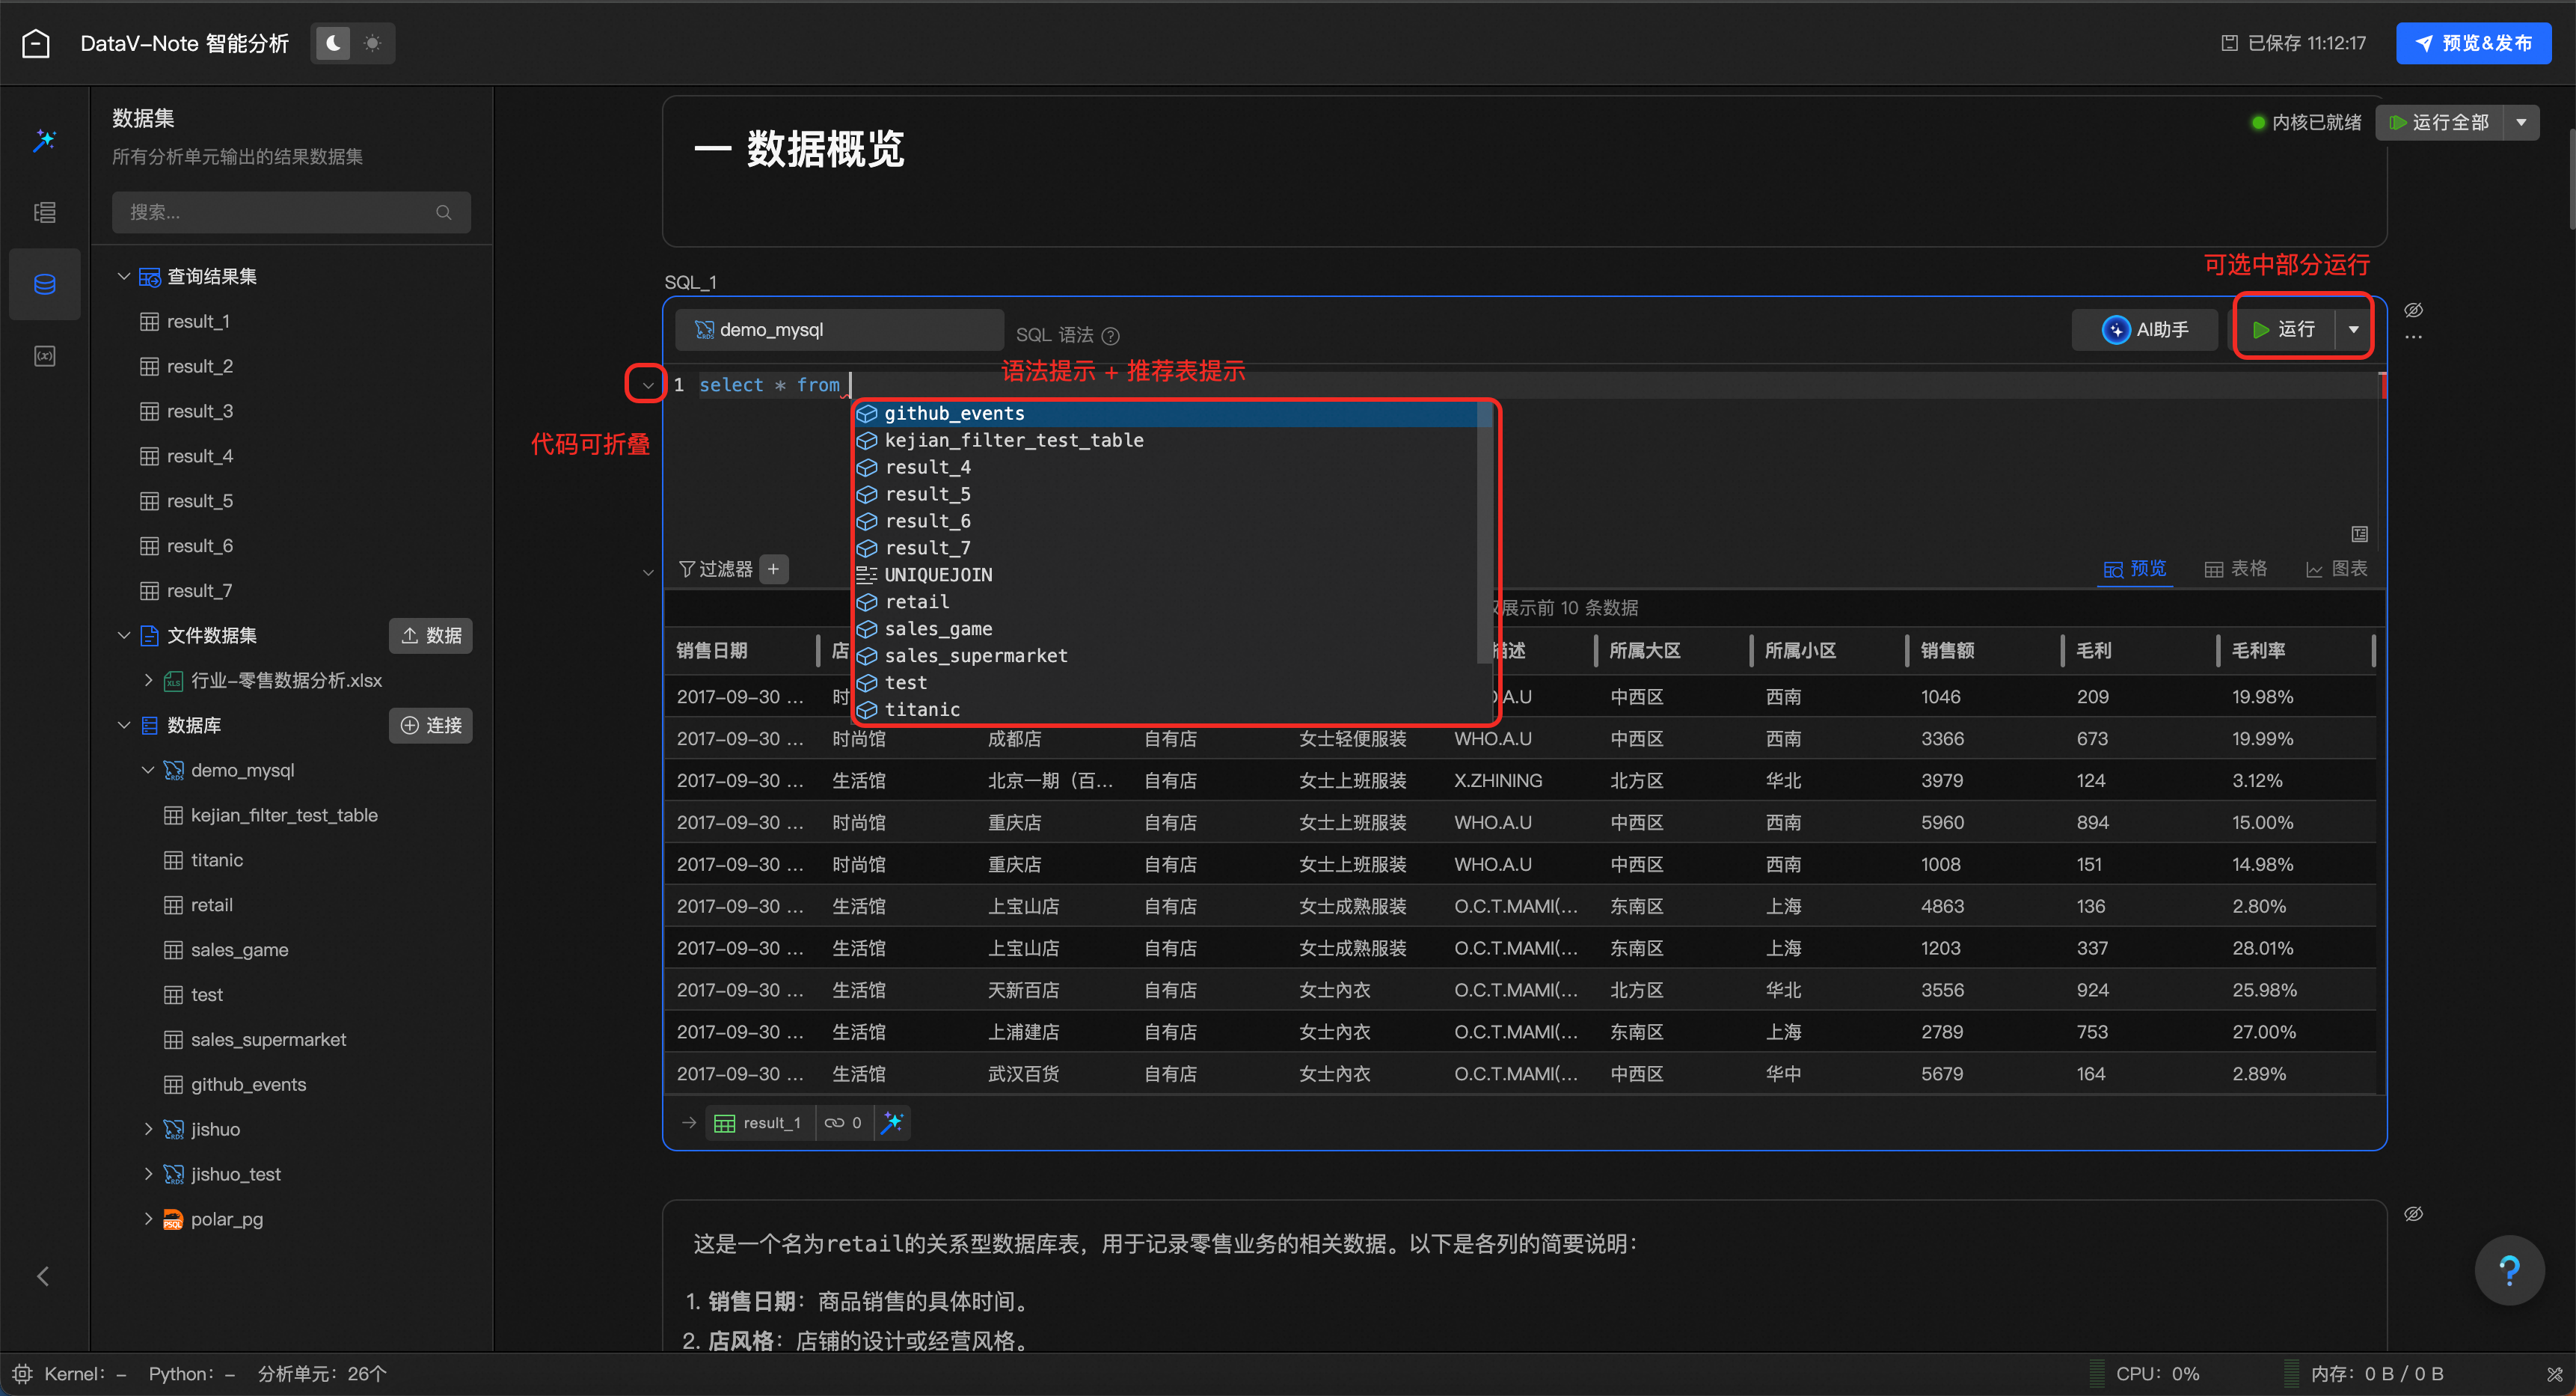Open the AI助手 assistant

coord(2144,329)
